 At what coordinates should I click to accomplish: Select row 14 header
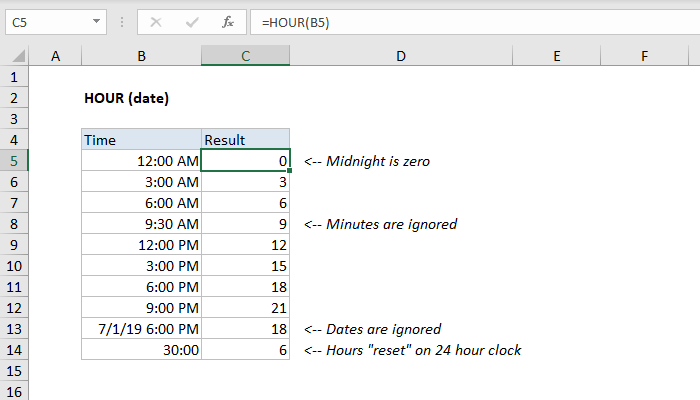pos(14,350)
